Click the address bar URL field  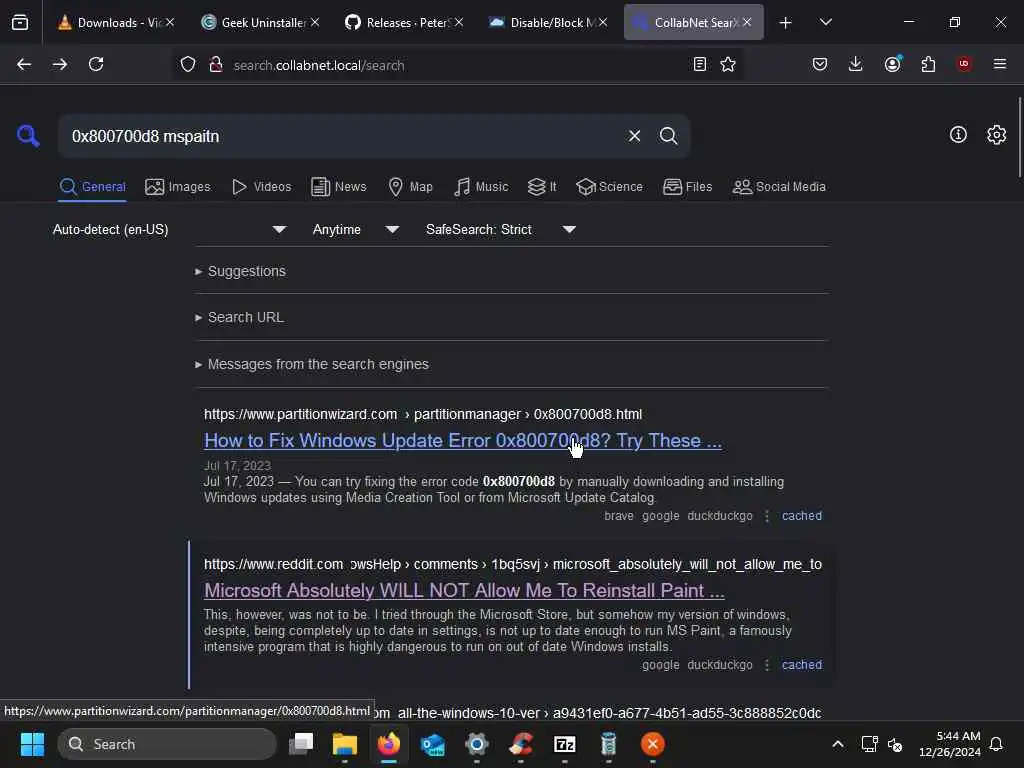(x=457, y=65)
